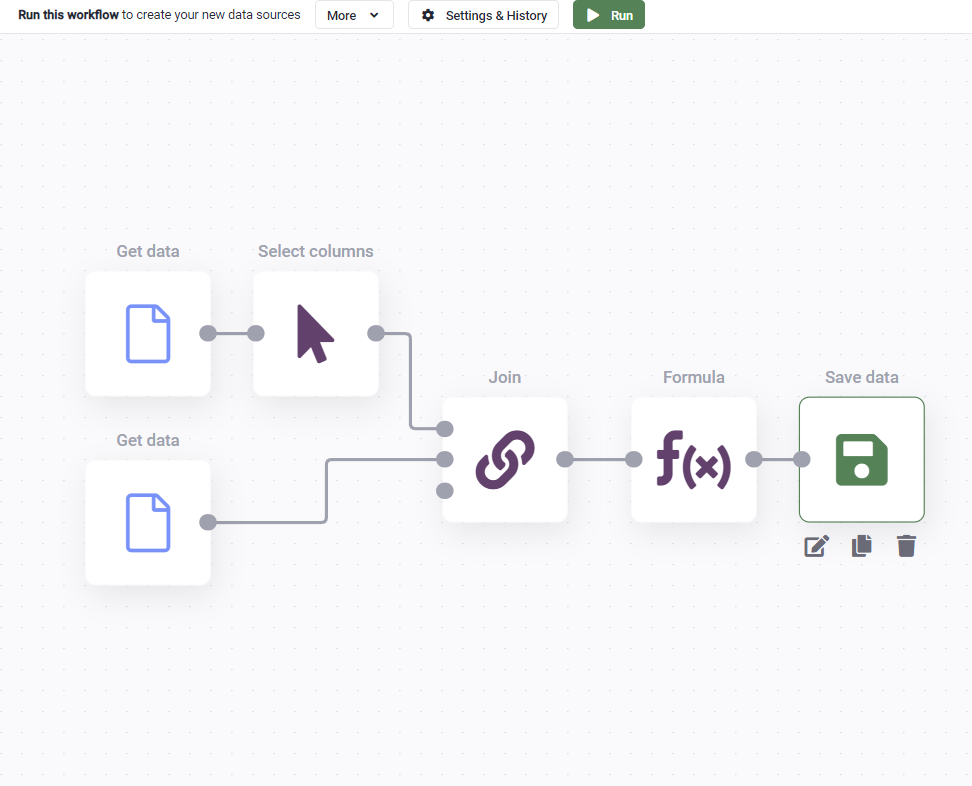The image size is (972, 786).
Task: Run the workflow
Action: (608, 15)
